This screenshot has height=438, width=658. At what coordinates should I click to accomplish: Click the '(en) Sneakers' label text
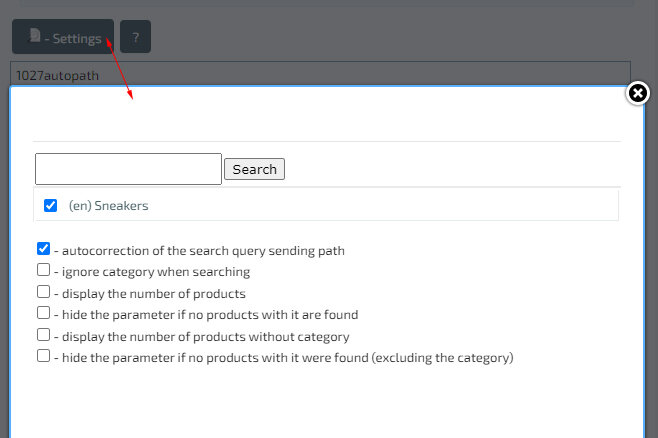(x=108, y=205)
